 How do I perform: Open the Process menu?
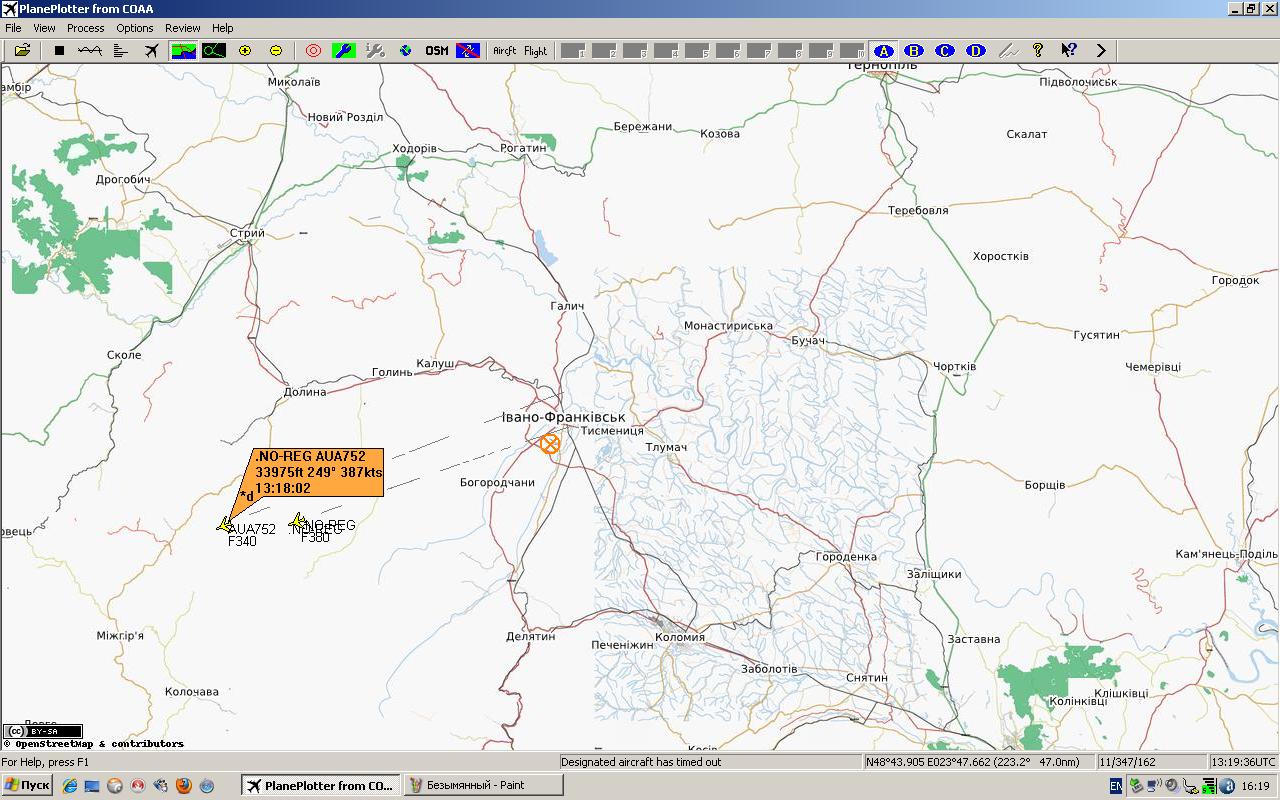pos(86,28)
